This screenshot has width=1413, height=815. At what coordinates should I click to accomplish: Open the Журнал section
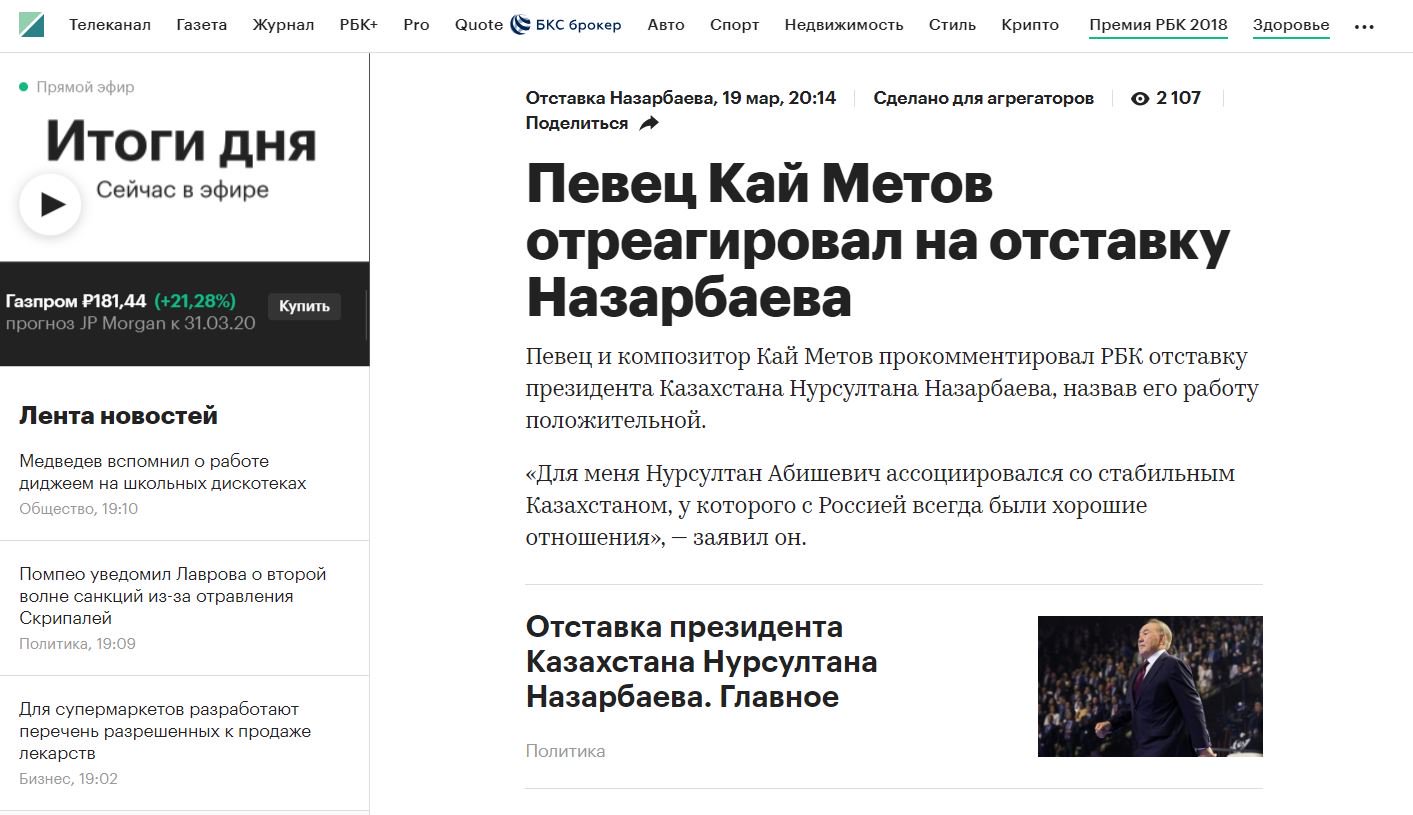(x=283, y=25)
